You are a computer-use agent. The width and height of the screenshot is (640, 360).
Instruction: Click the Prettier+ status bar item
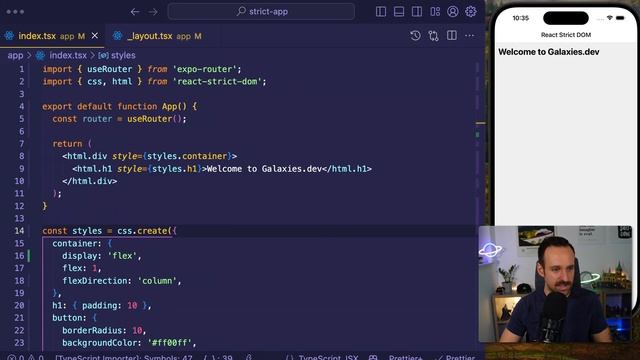click(405, 358)
